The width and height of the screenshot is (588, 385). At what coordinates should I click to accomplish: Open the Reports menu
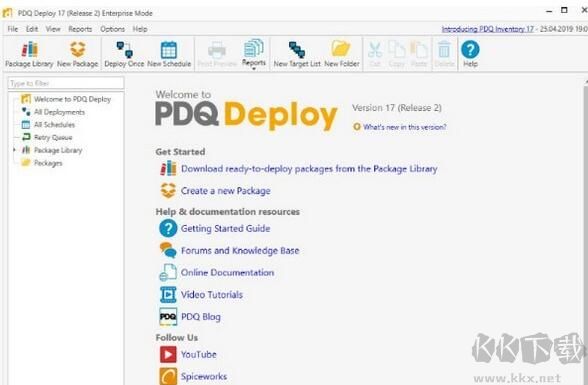point(80,29)
